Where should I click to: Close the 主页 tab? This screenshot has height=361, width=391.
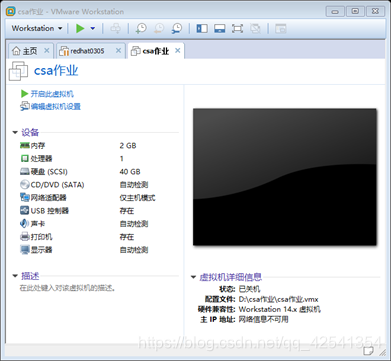47,50
